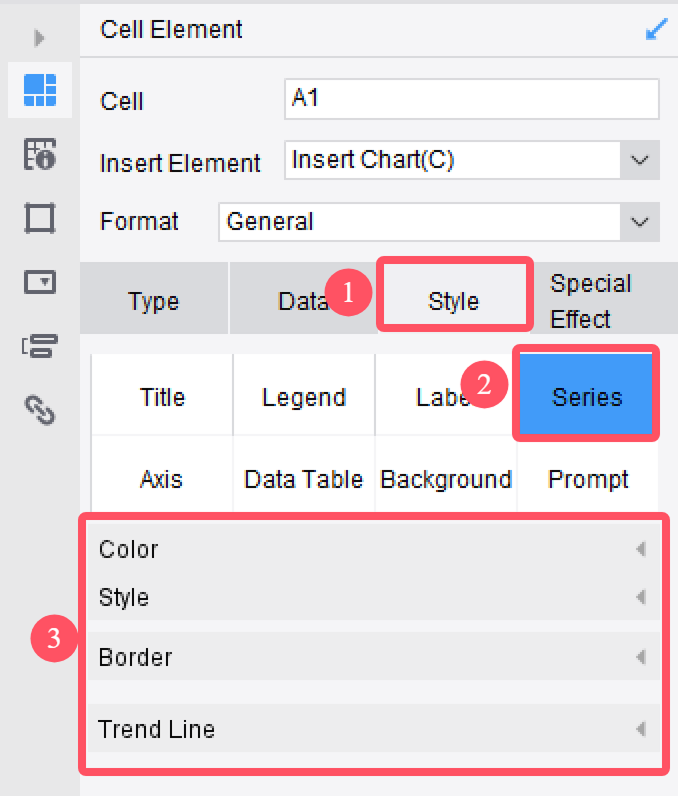Open the Data Table settings
The image size is (678, 796).
coord(304,479)
